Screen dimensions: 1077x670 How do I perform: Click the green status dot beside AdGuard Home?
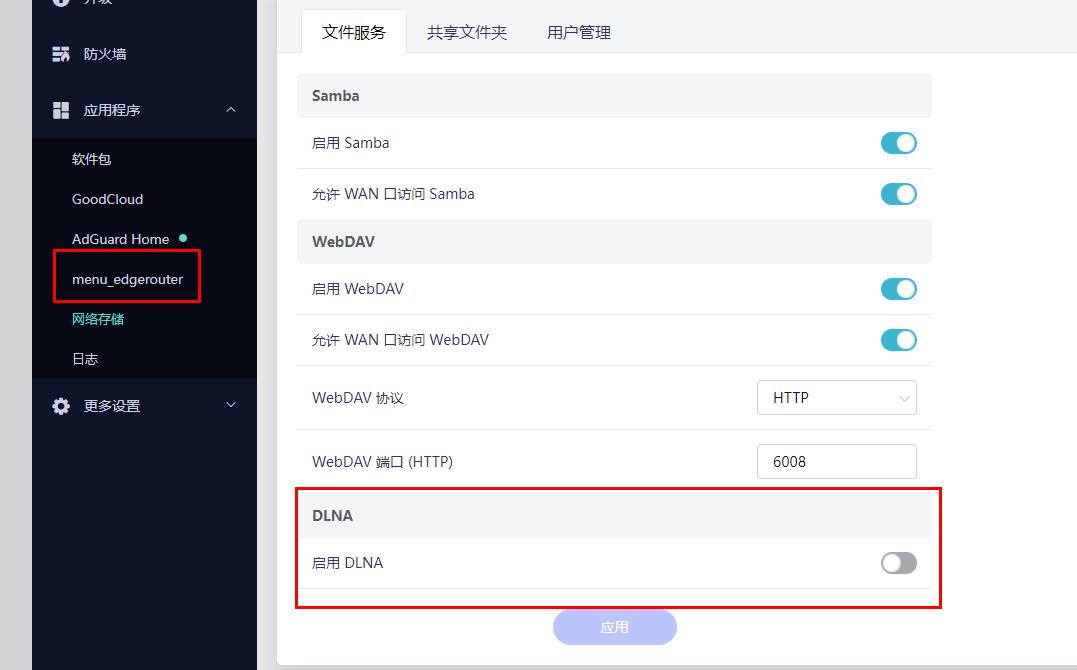[182, 238]
